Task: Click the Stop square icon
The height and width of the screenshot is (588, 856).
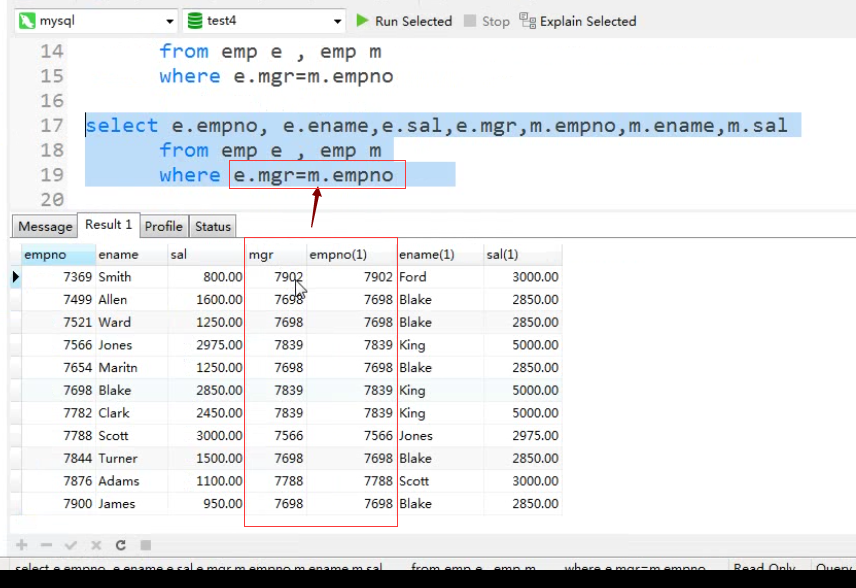Action: (x=469, y=21)
